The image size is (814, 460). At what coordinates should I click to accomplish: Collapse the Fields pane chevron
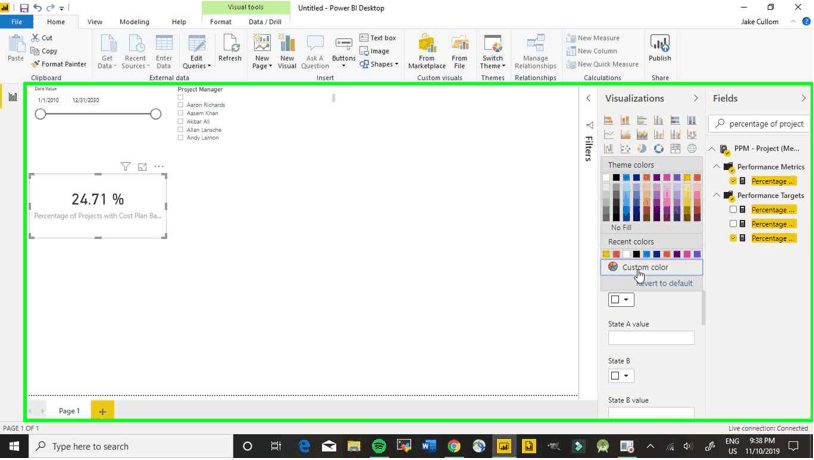[x=804, y=98]
